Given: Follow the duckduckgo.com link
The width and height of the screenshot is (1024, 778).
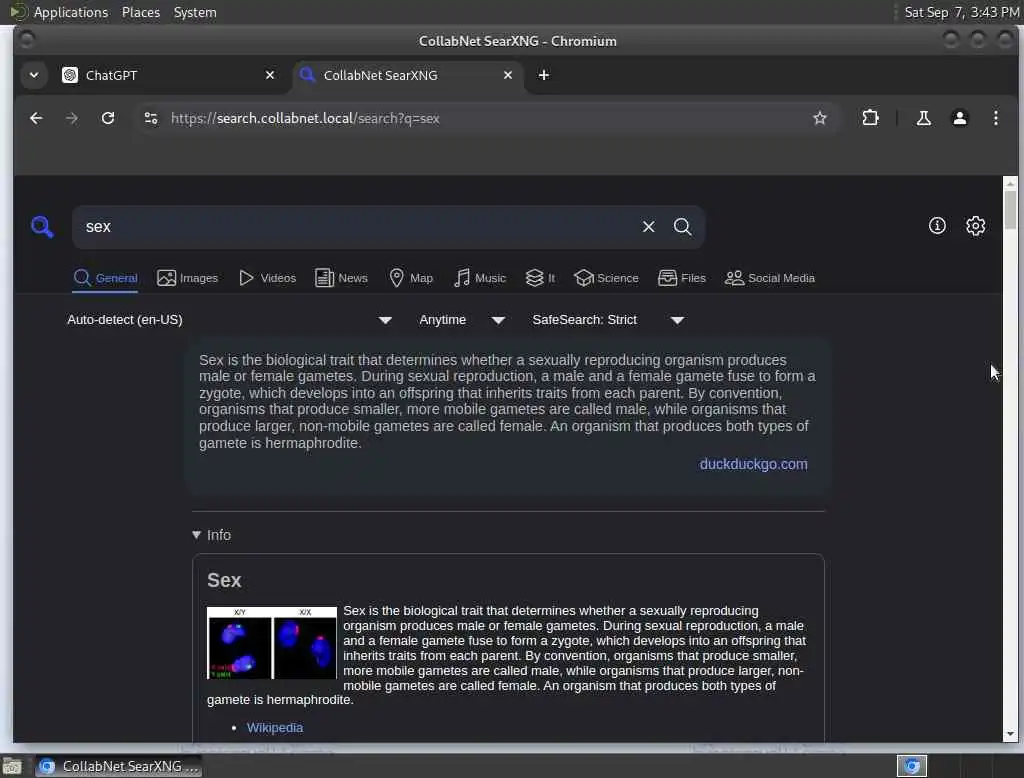Looking at the screenshot, I should click(x=754, y=464).
